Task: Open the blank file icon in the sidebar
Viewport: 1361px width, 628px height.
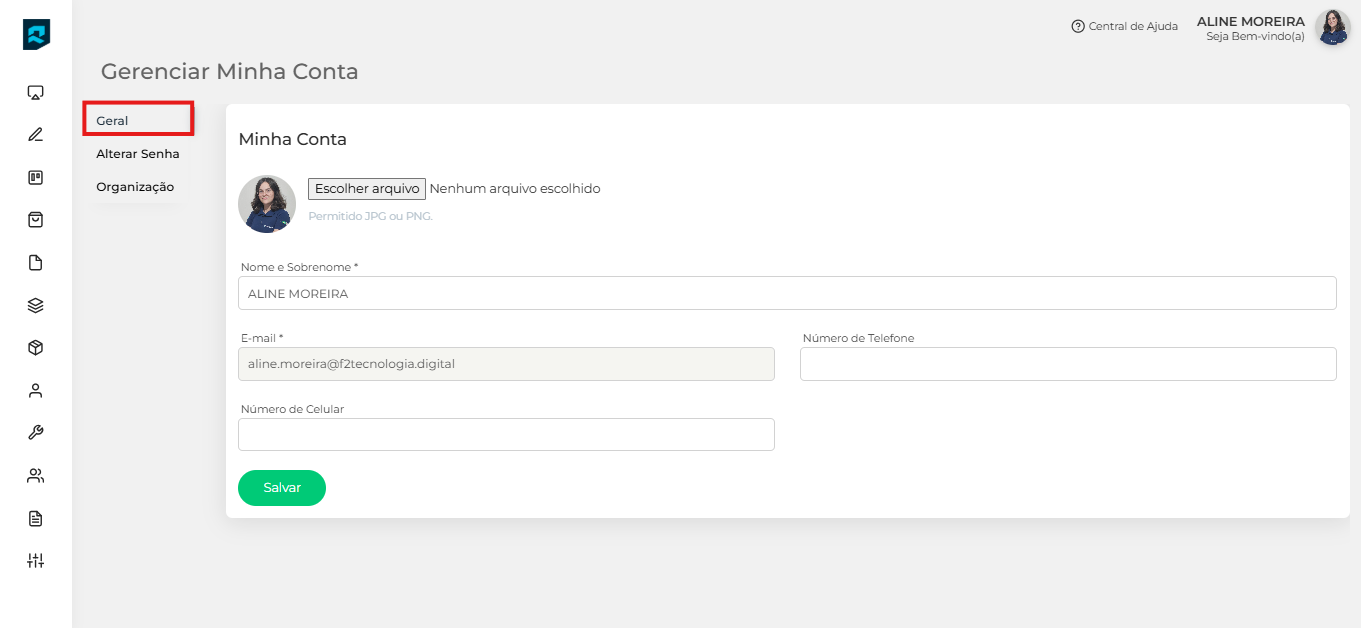Action: click(x=36, y=263)
